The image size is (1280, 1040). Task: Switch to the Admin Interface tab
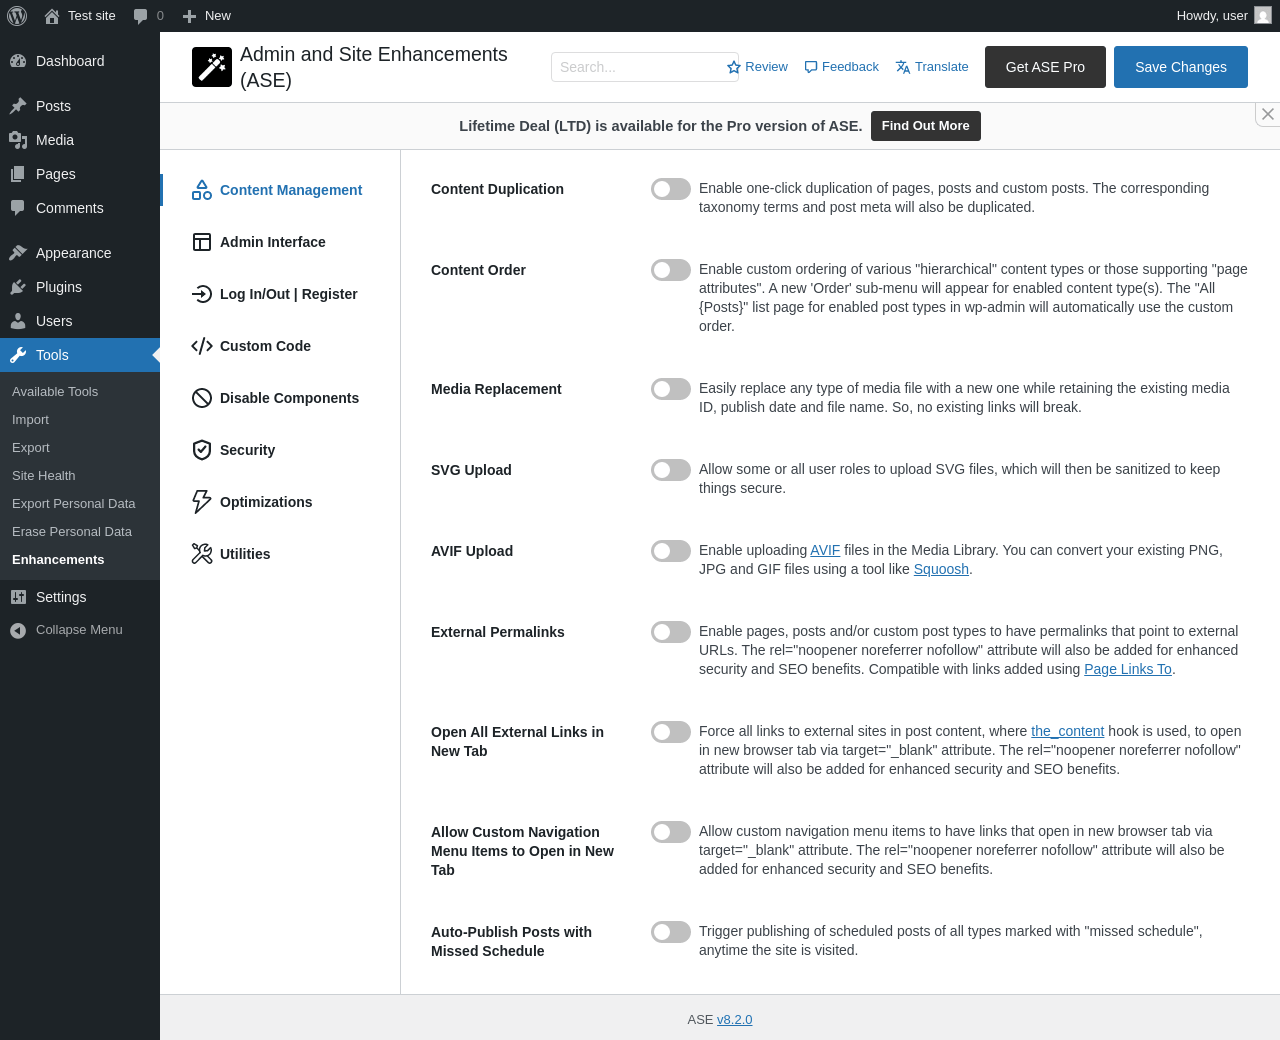[x=272, y=242]
